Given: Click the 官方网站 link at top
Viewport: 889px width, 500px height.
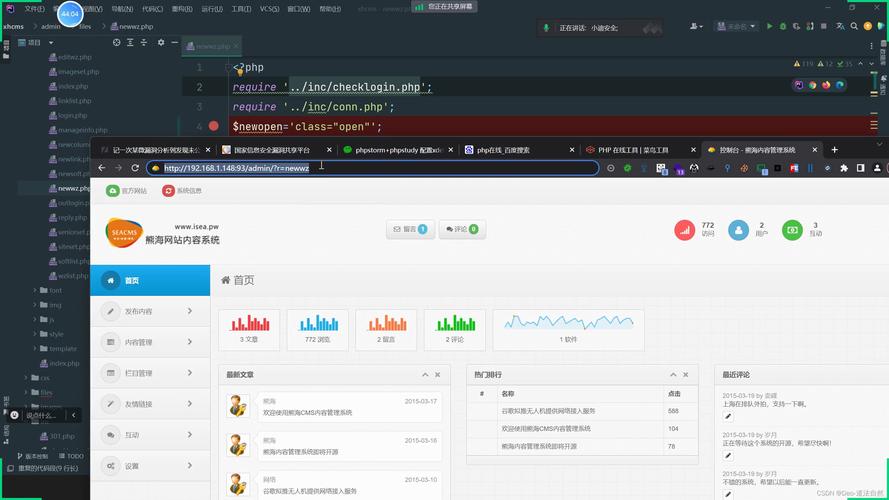Looking at the screenshot, I should click(x=127, y=190).
